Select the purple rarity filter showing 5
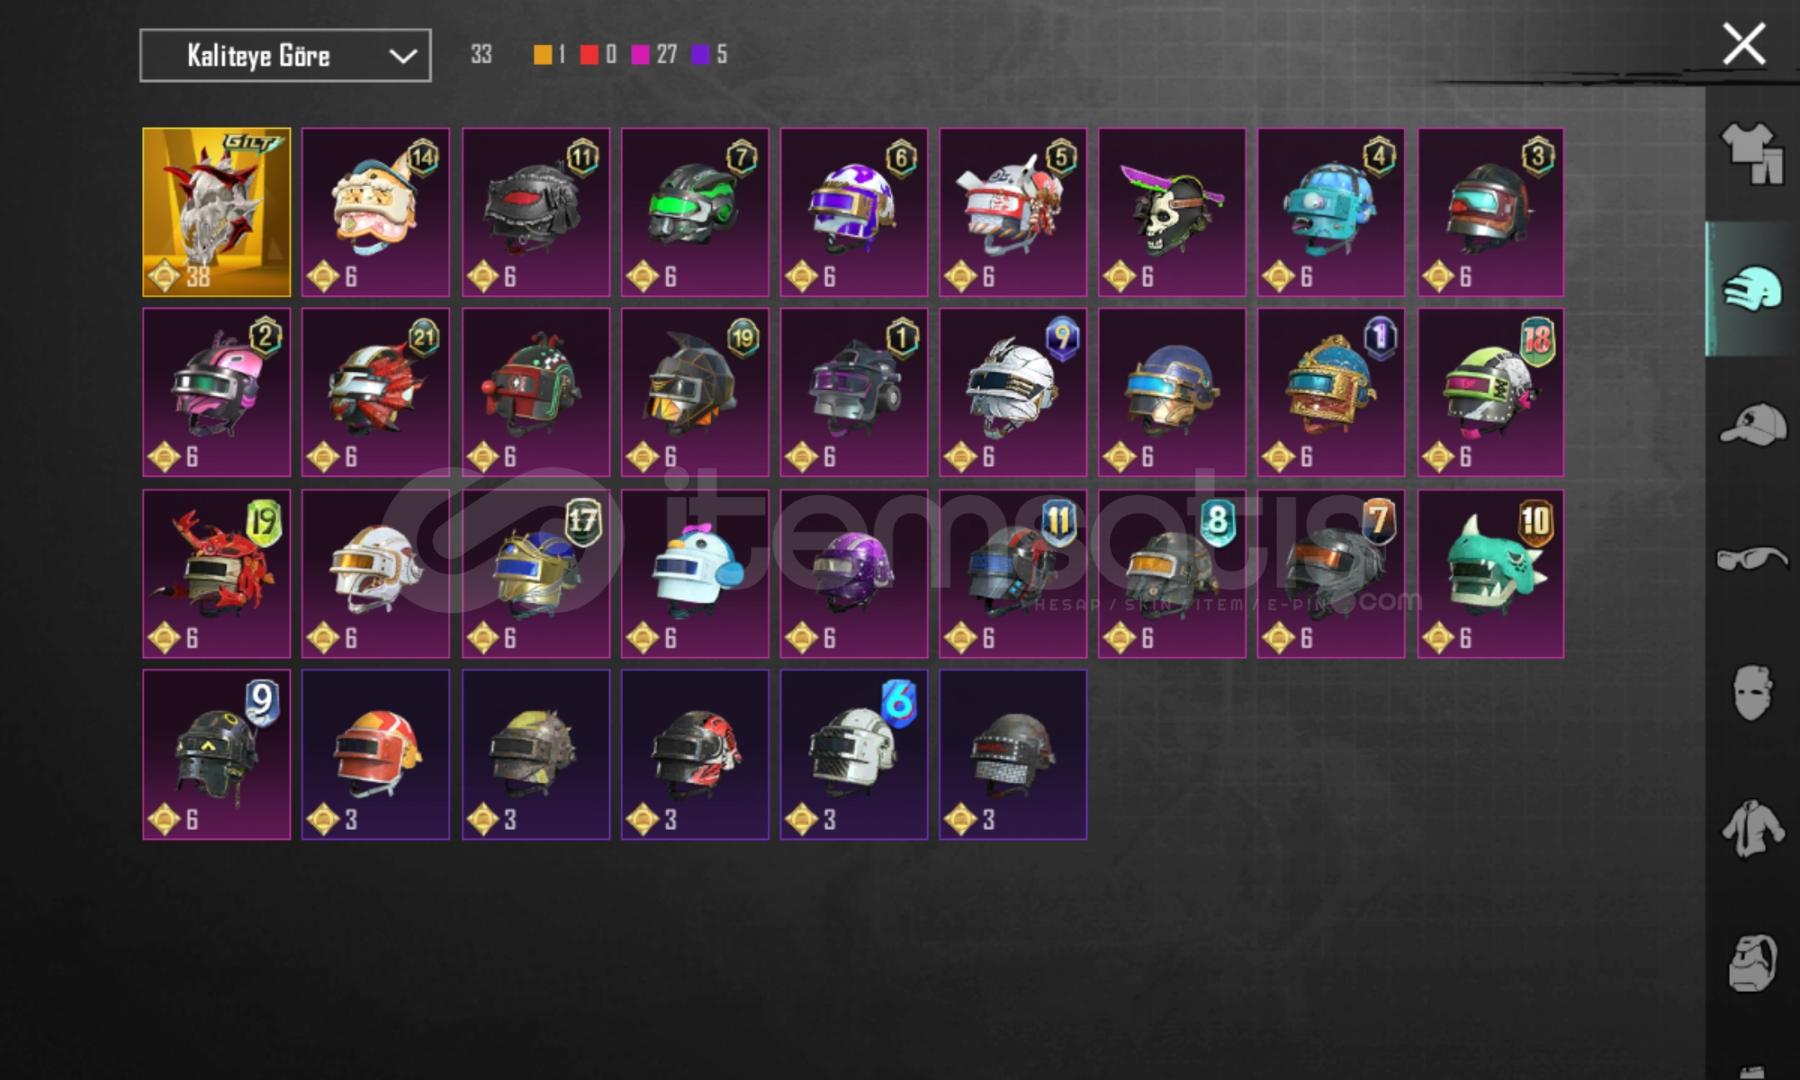 709,55
